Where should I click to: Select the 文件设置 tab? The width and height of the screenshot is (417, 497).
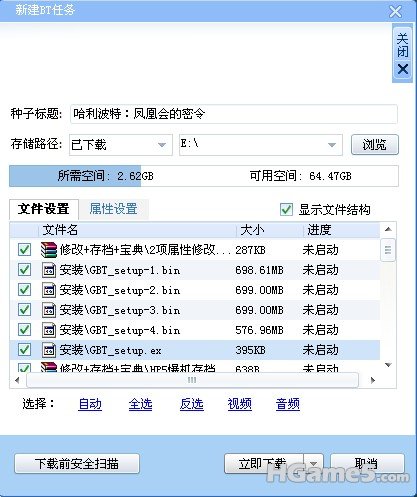[44, 209]
